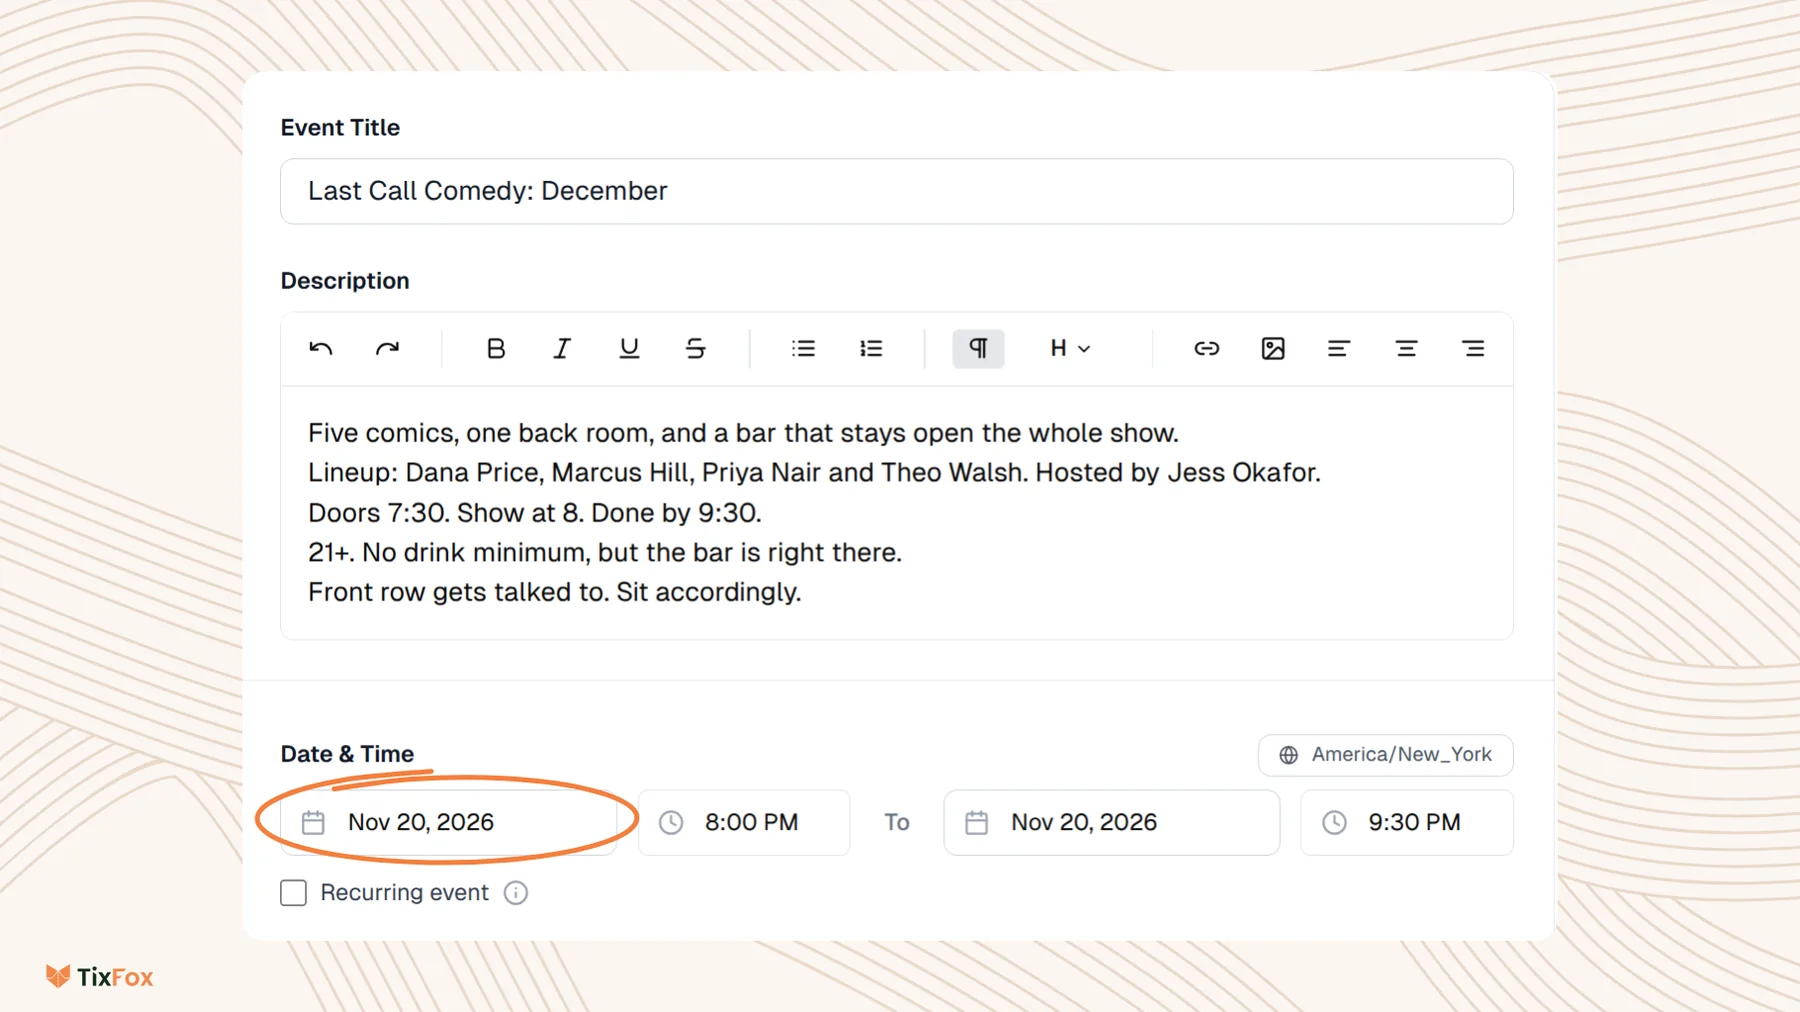Select the line starting "21+. No drink minimum"
1800x1012 pixels.
[x=605, y=553]
